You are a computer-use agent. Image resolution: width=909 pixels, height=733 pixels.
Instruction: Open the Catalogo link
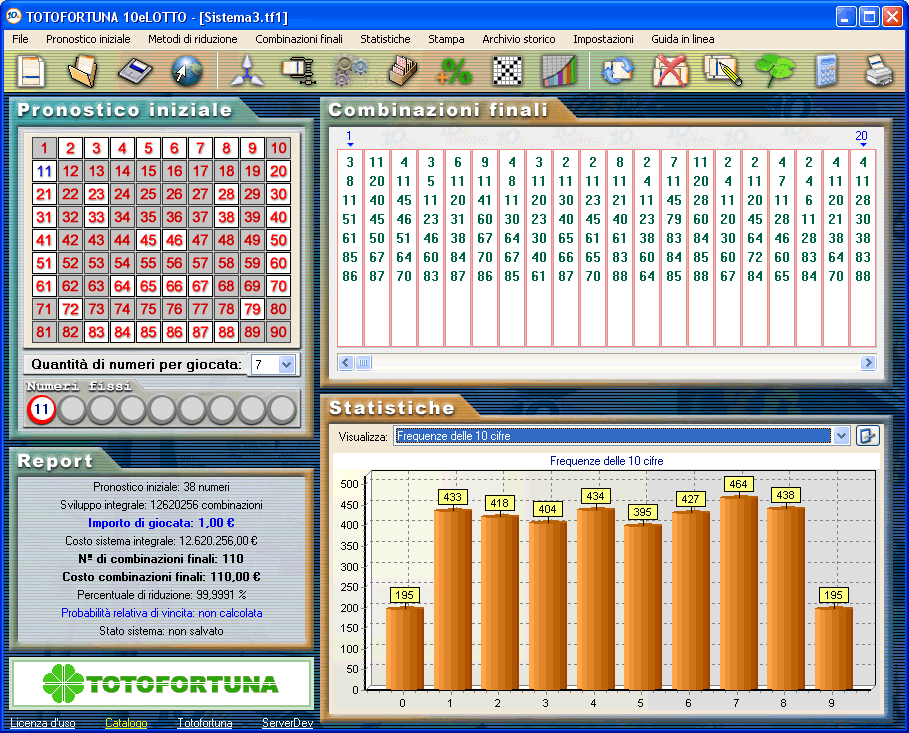126,723
